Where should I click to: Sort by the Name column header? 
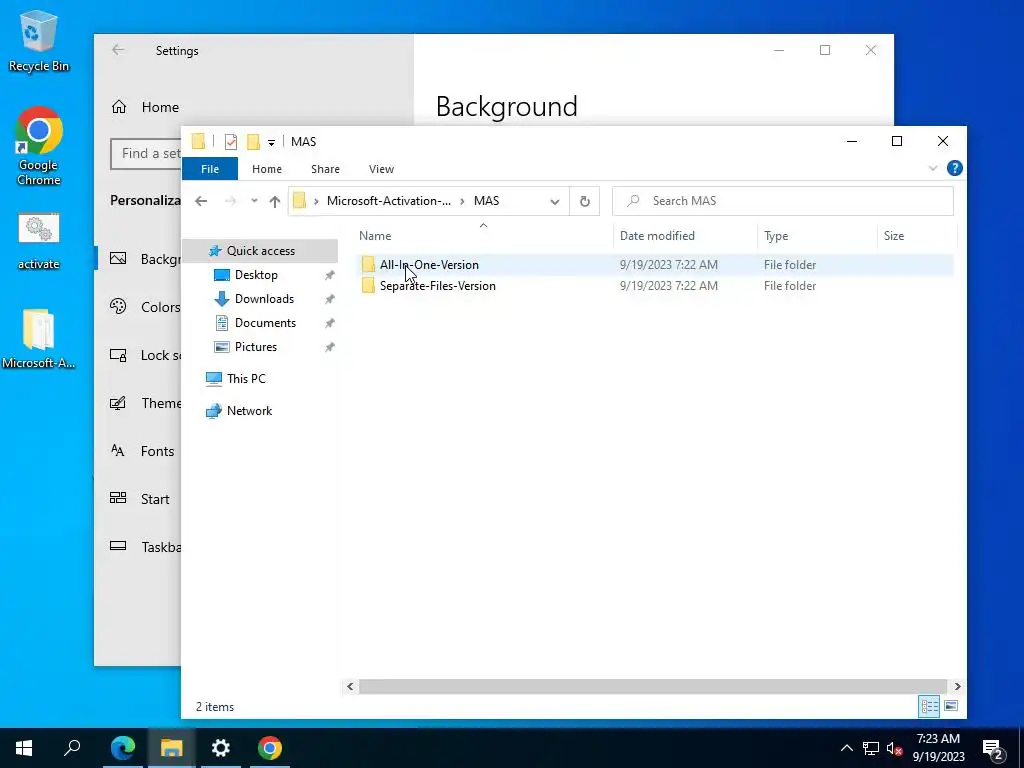click(x=485, y=236)
